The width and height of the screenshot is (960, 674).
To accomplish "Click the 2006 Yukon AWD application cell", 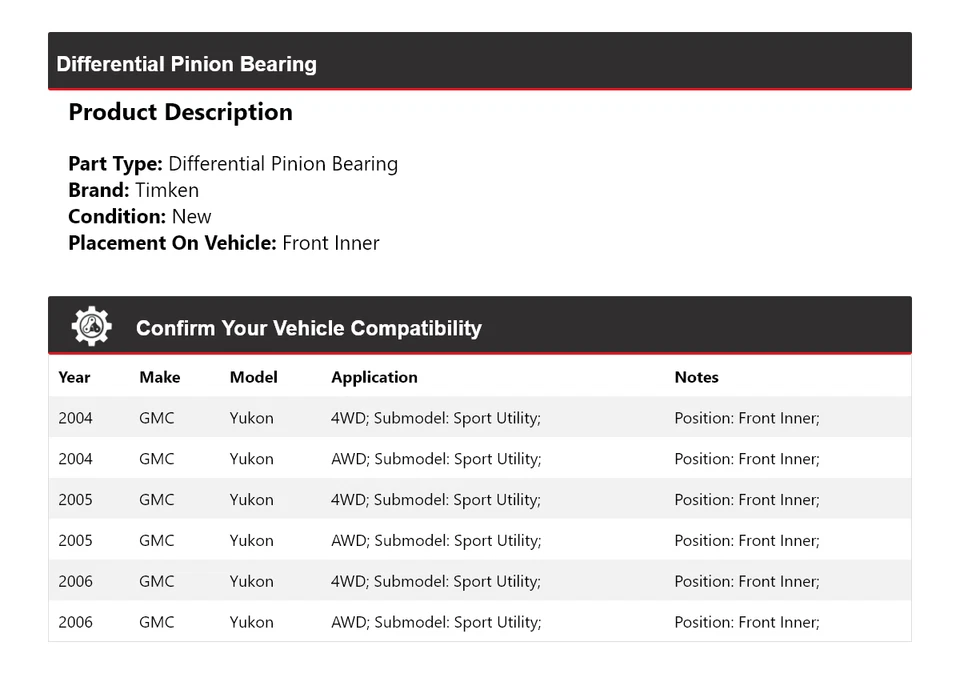I will pyautogui.click(x=436, y=622).
